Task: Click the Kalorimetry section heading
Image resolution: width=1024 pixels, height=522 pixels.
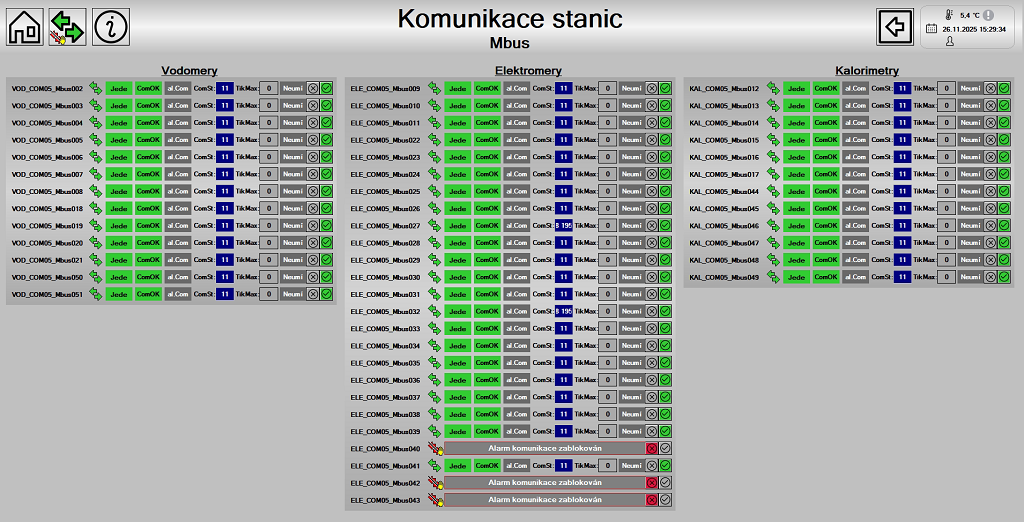Action: click(x=867, y=71)
